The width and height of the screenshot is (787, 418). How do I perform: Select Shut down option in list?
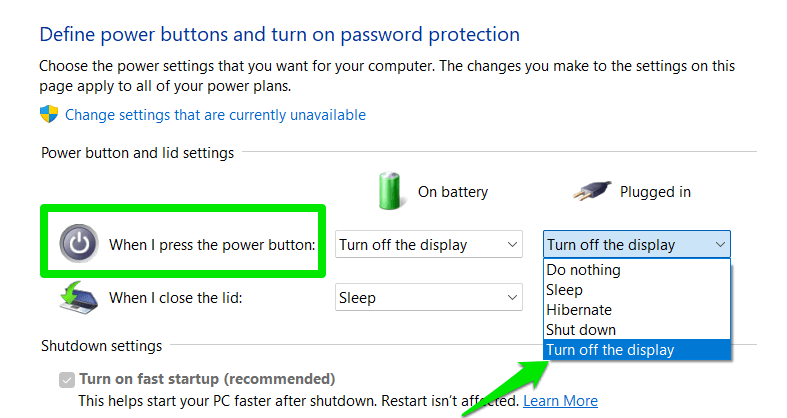581,330
